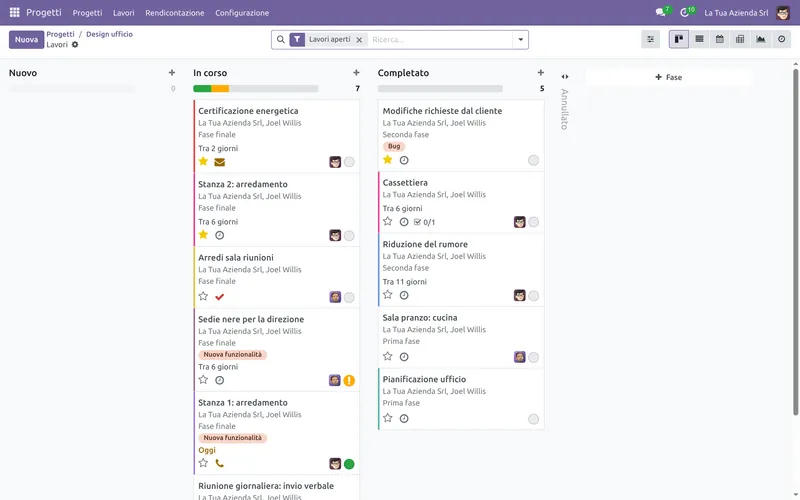Click green segment of In corso progress bar

pyautogui.click(x=202, y=88)
